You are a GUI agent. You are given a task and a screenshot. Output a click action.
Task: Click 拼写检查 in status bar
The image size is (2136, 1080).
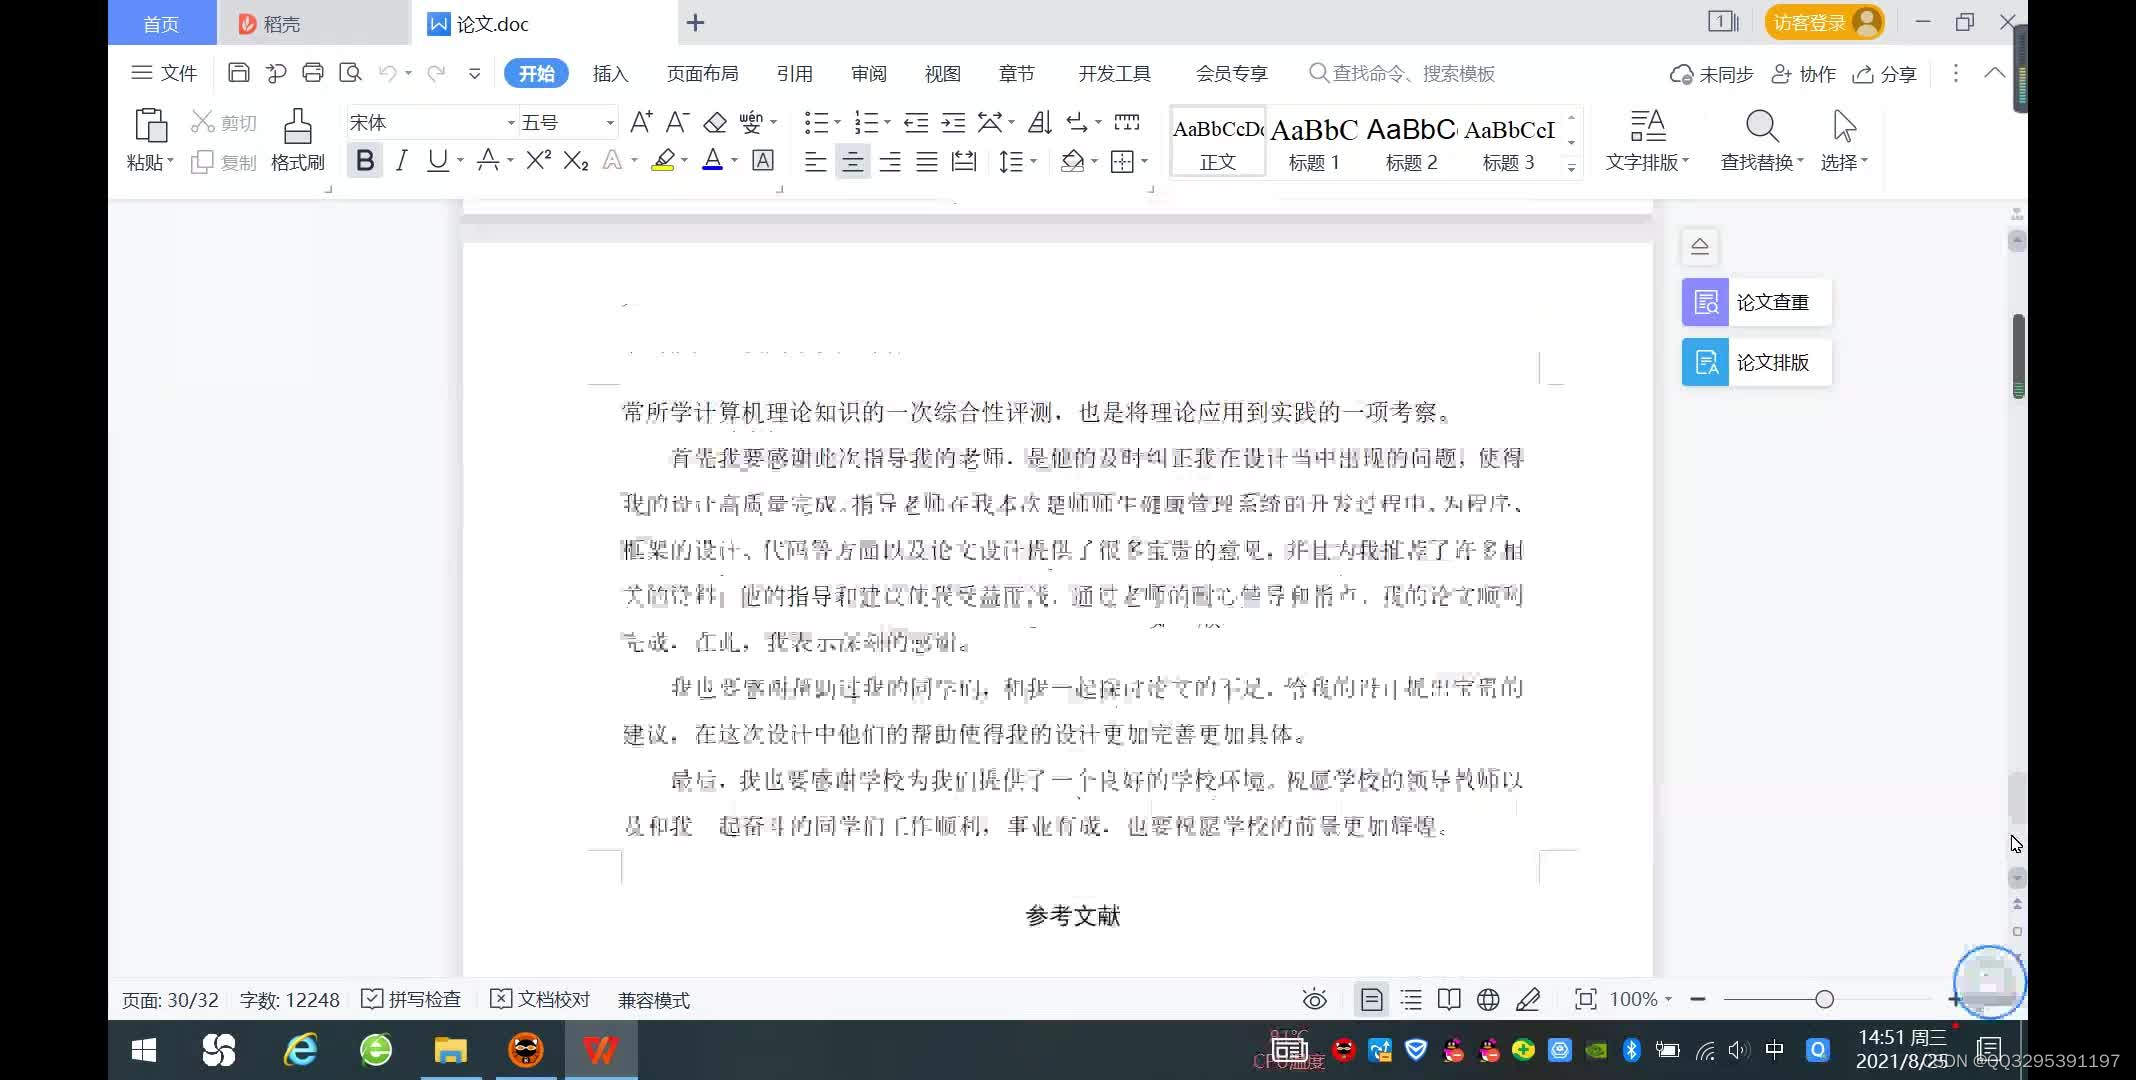(411, 999)
